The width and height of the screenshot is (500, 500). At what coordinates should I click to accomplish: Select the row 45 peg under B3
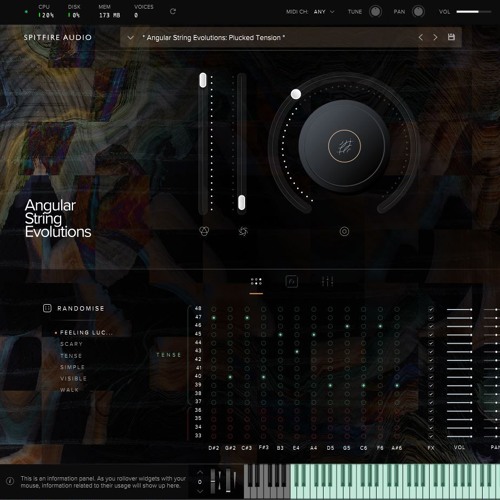280,334
